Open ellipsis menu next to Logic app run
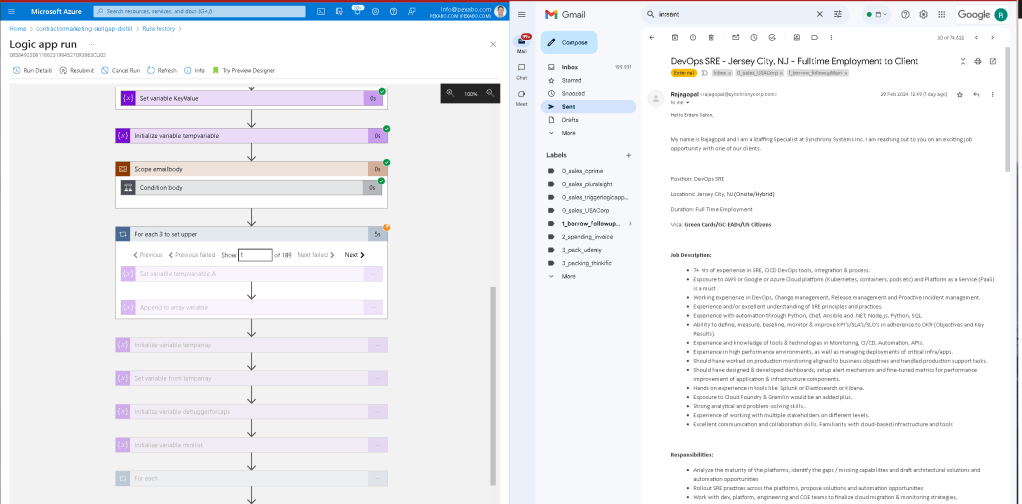The height and width of the screenshot is (504, 1022). pos(91,44)
